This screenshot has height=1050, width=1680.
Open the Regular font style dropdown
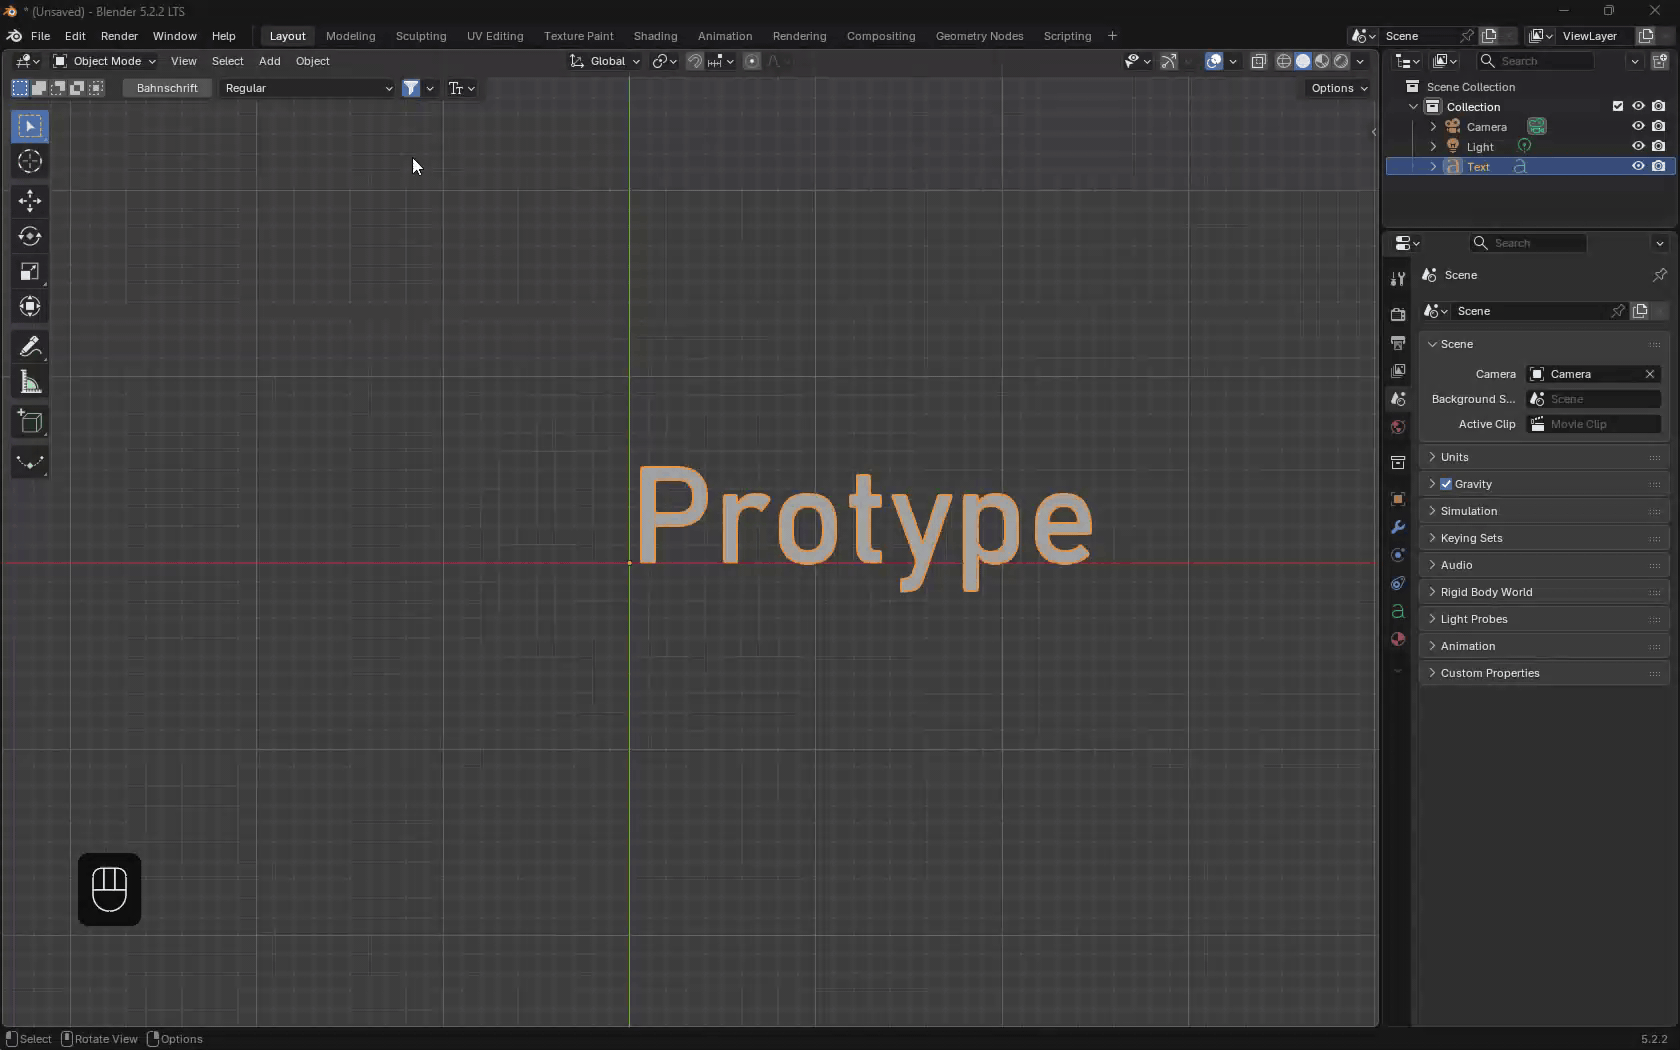307,88
